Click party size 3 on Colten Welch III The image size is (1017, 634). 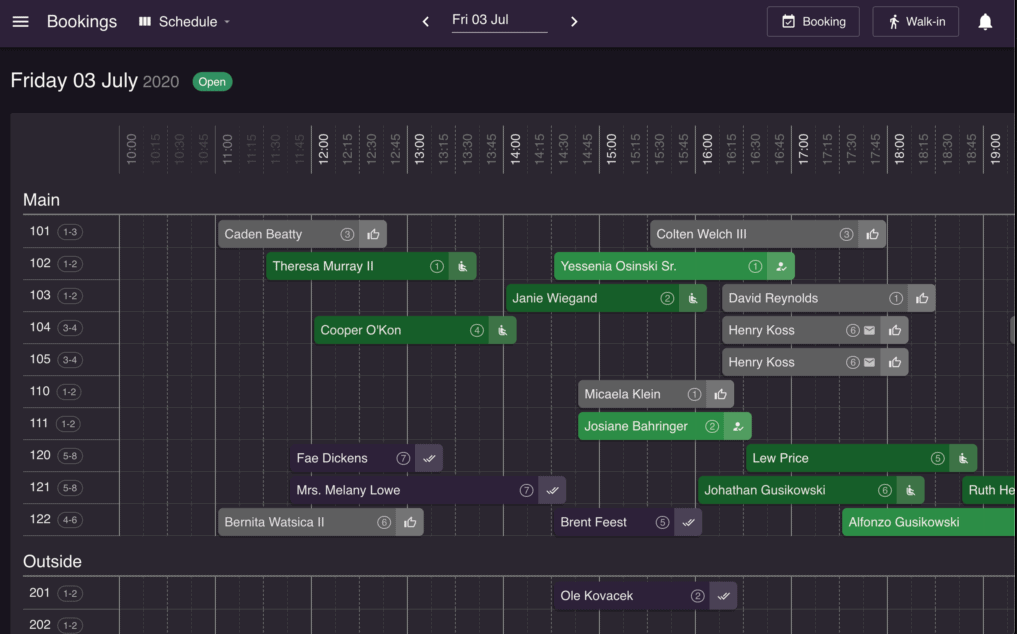tap(846, 234)
